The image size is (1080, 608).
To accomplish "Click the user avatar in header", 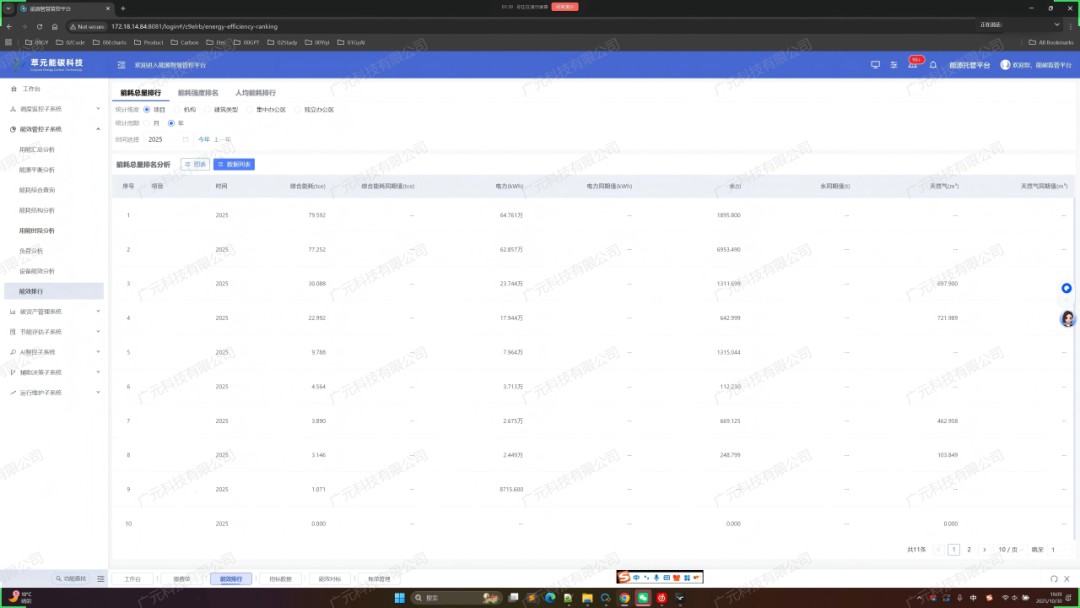I will (x=1005, y=65).
